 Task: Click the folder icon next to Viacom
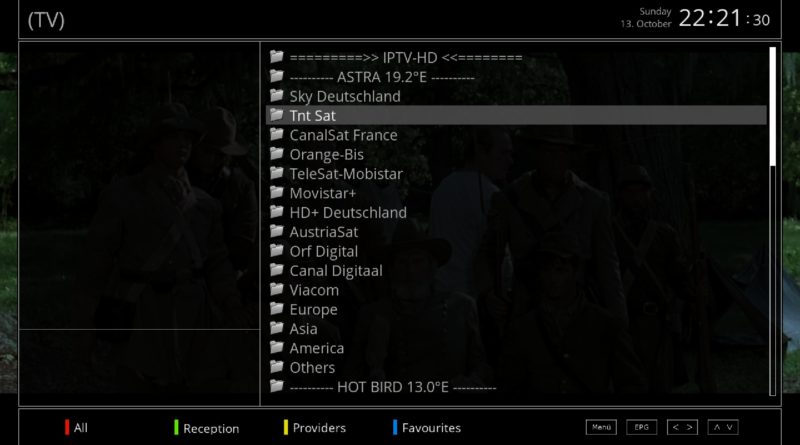pyautogui.click(x=277, y=289)
